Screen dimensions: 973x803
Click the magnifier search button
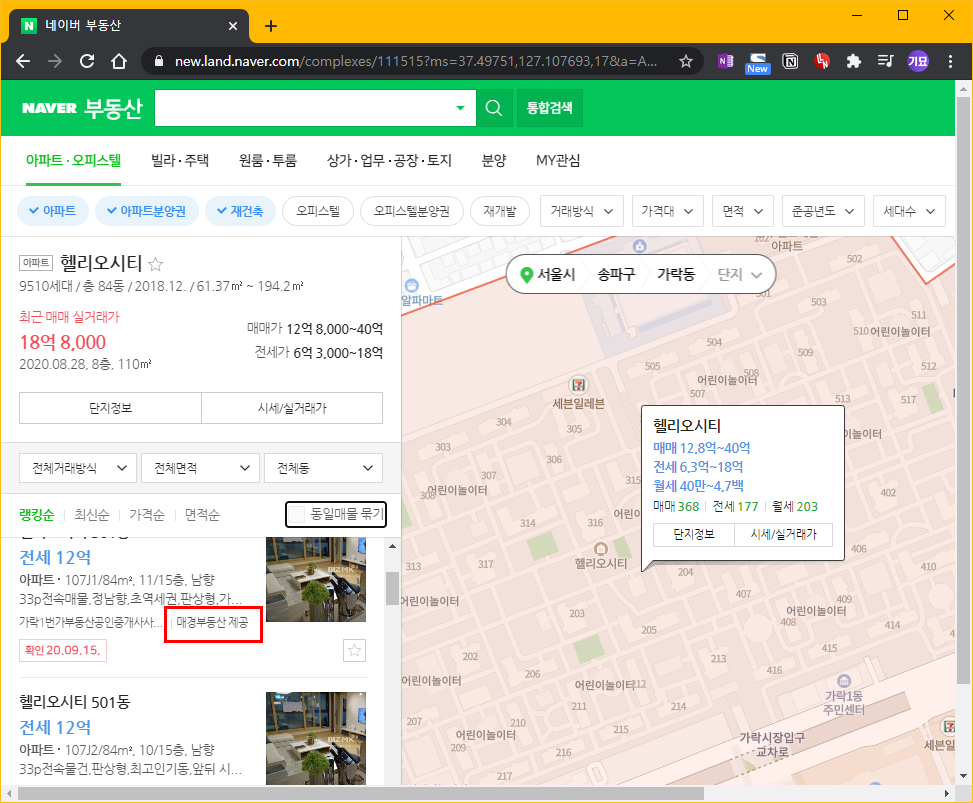(494, 108)
